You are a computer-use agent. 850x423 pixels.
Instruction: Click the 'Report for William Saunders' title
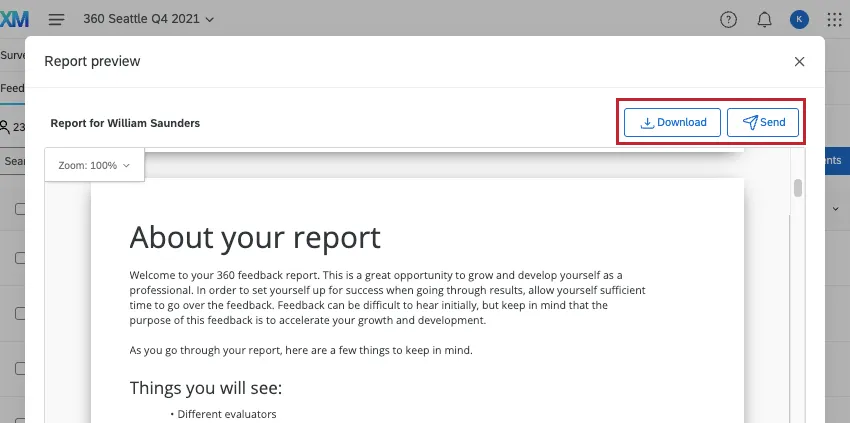(125, 123)
